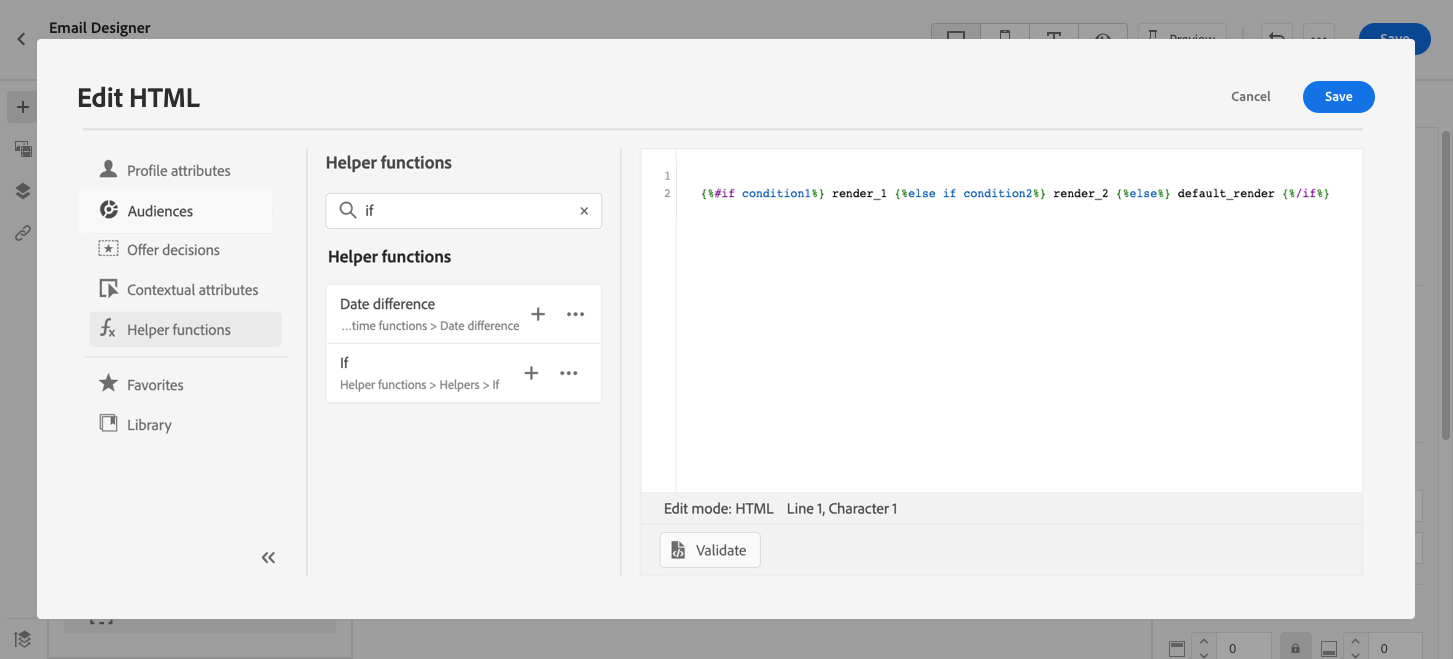
Task: Open Offer decisions section
Action: point(173,250)
